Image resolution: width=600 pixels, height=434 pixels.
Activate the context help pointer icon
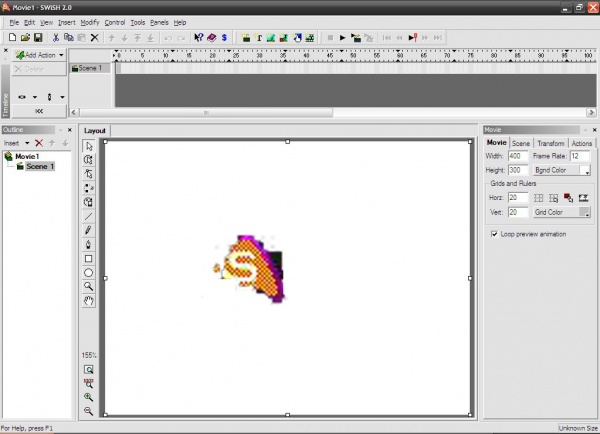(x=198, y=38)
